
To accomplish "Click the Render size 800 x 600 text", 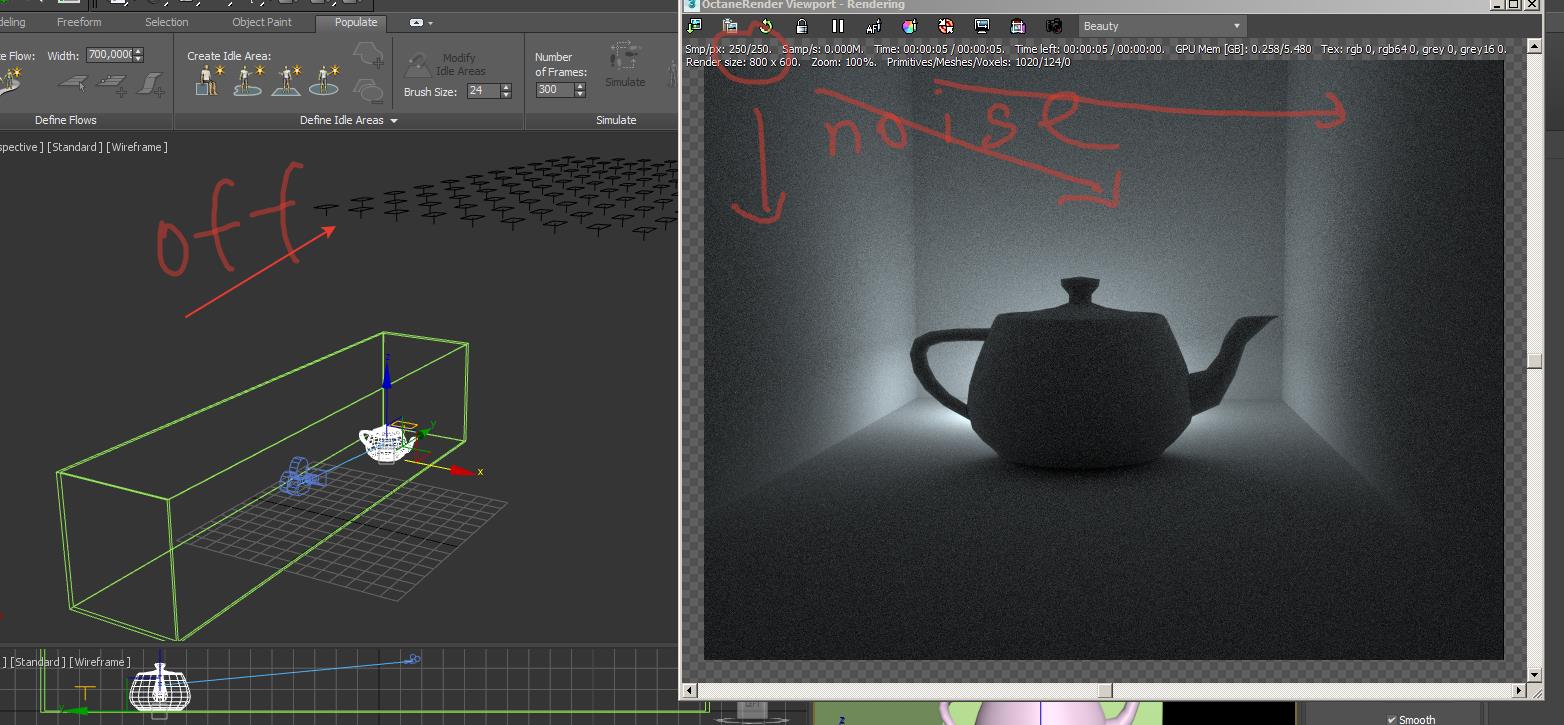I will click(x=743, y=62).
